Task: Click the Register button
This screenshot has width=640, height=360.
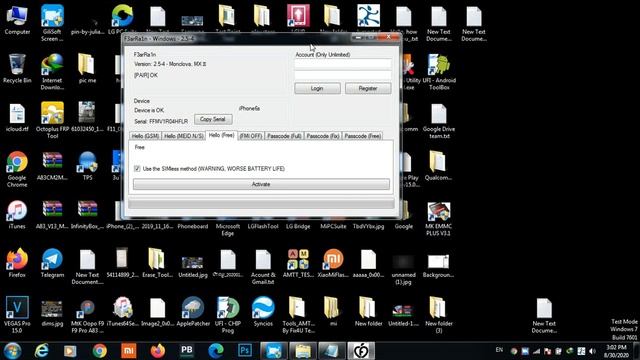Action: 368,88
